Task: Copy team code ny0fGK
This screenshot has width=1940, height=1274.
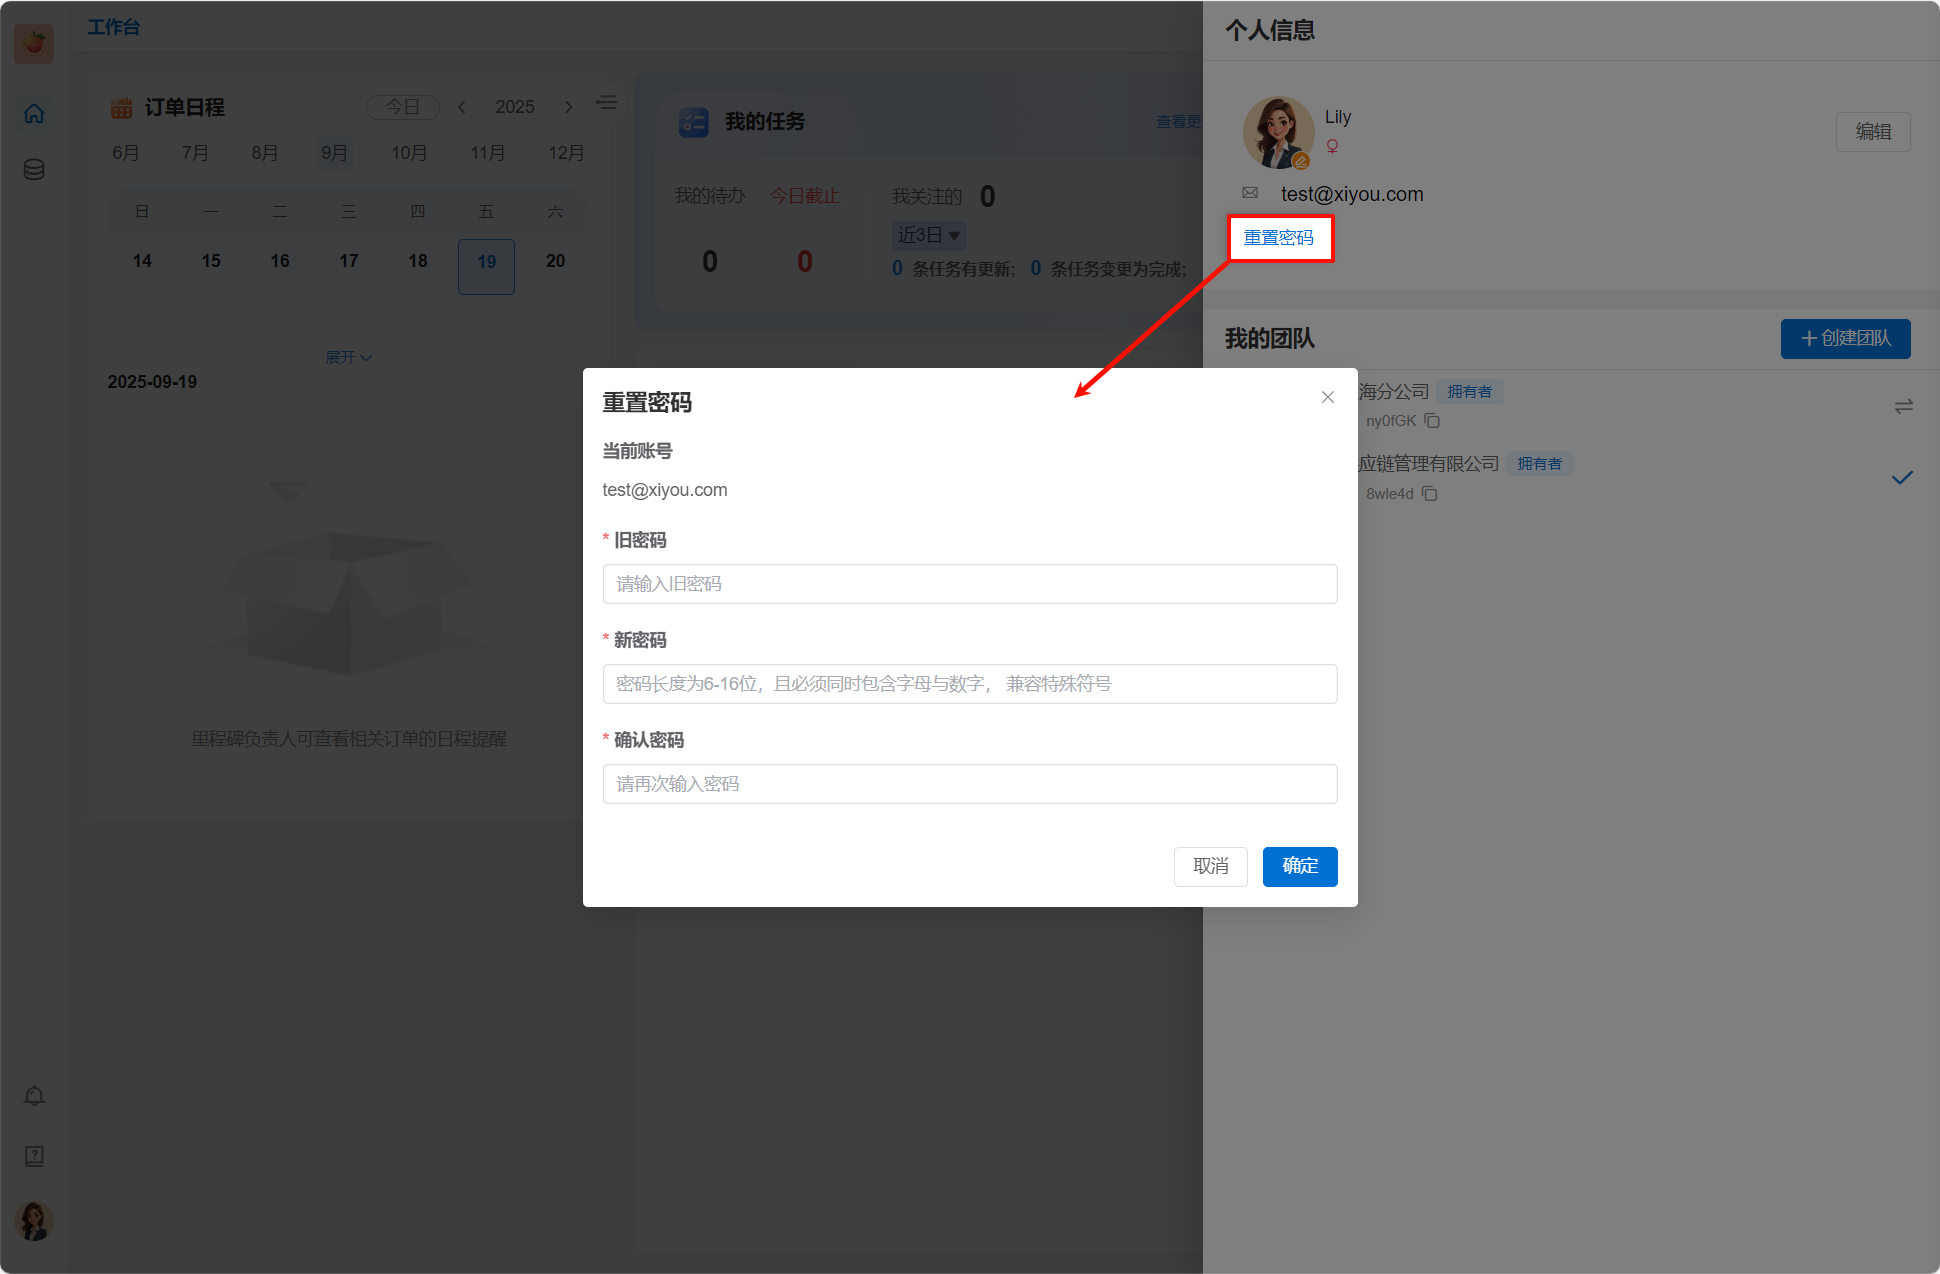Action: click(x=1432, y=421)
